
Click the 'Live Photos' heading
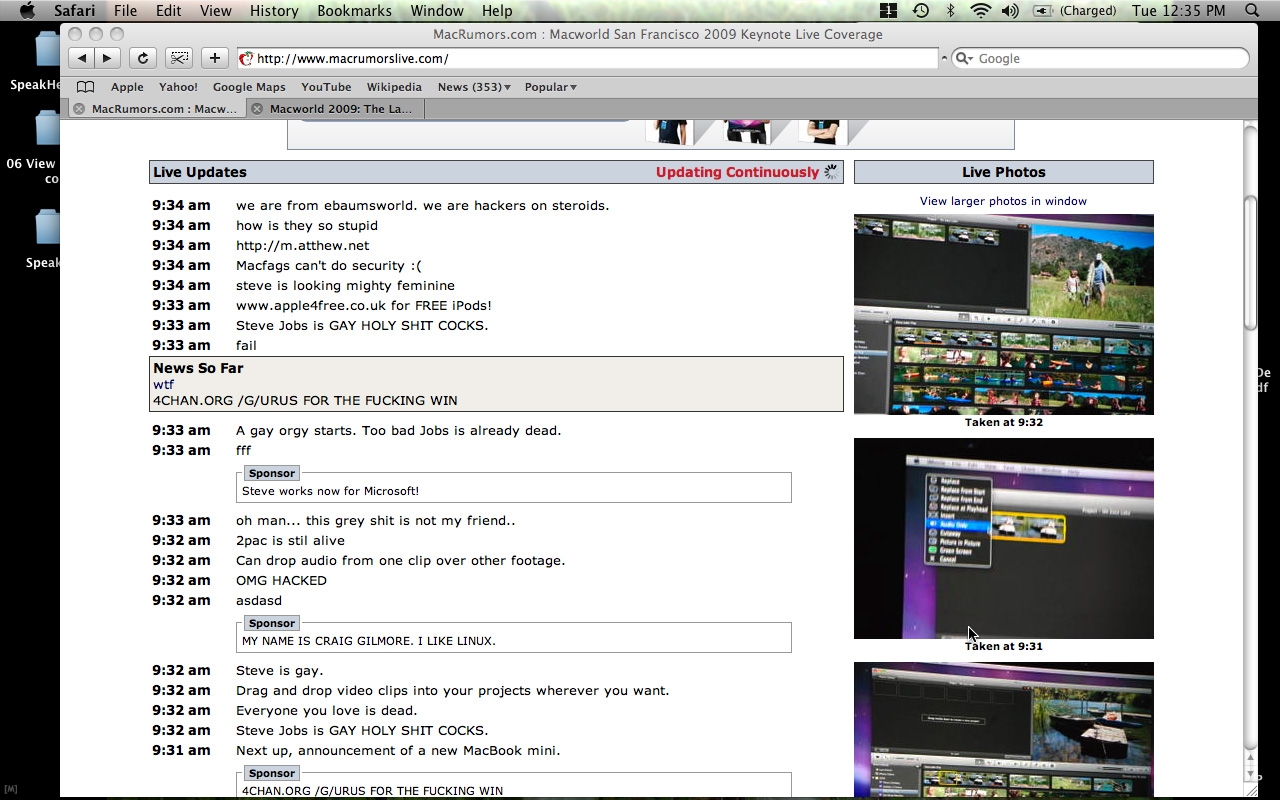pyautogui.click(x=1004, y=172)
